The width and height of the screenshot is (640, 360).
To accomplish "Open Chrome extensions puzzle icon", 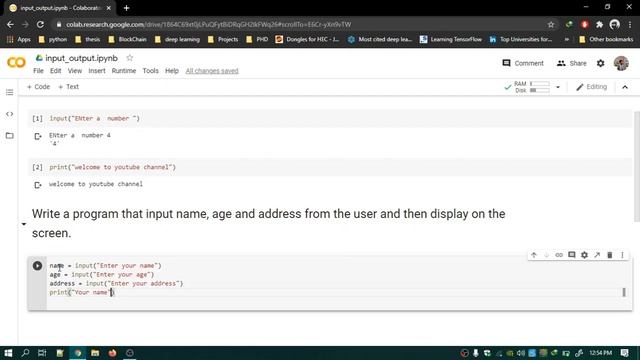I will (x=599, y=24).
